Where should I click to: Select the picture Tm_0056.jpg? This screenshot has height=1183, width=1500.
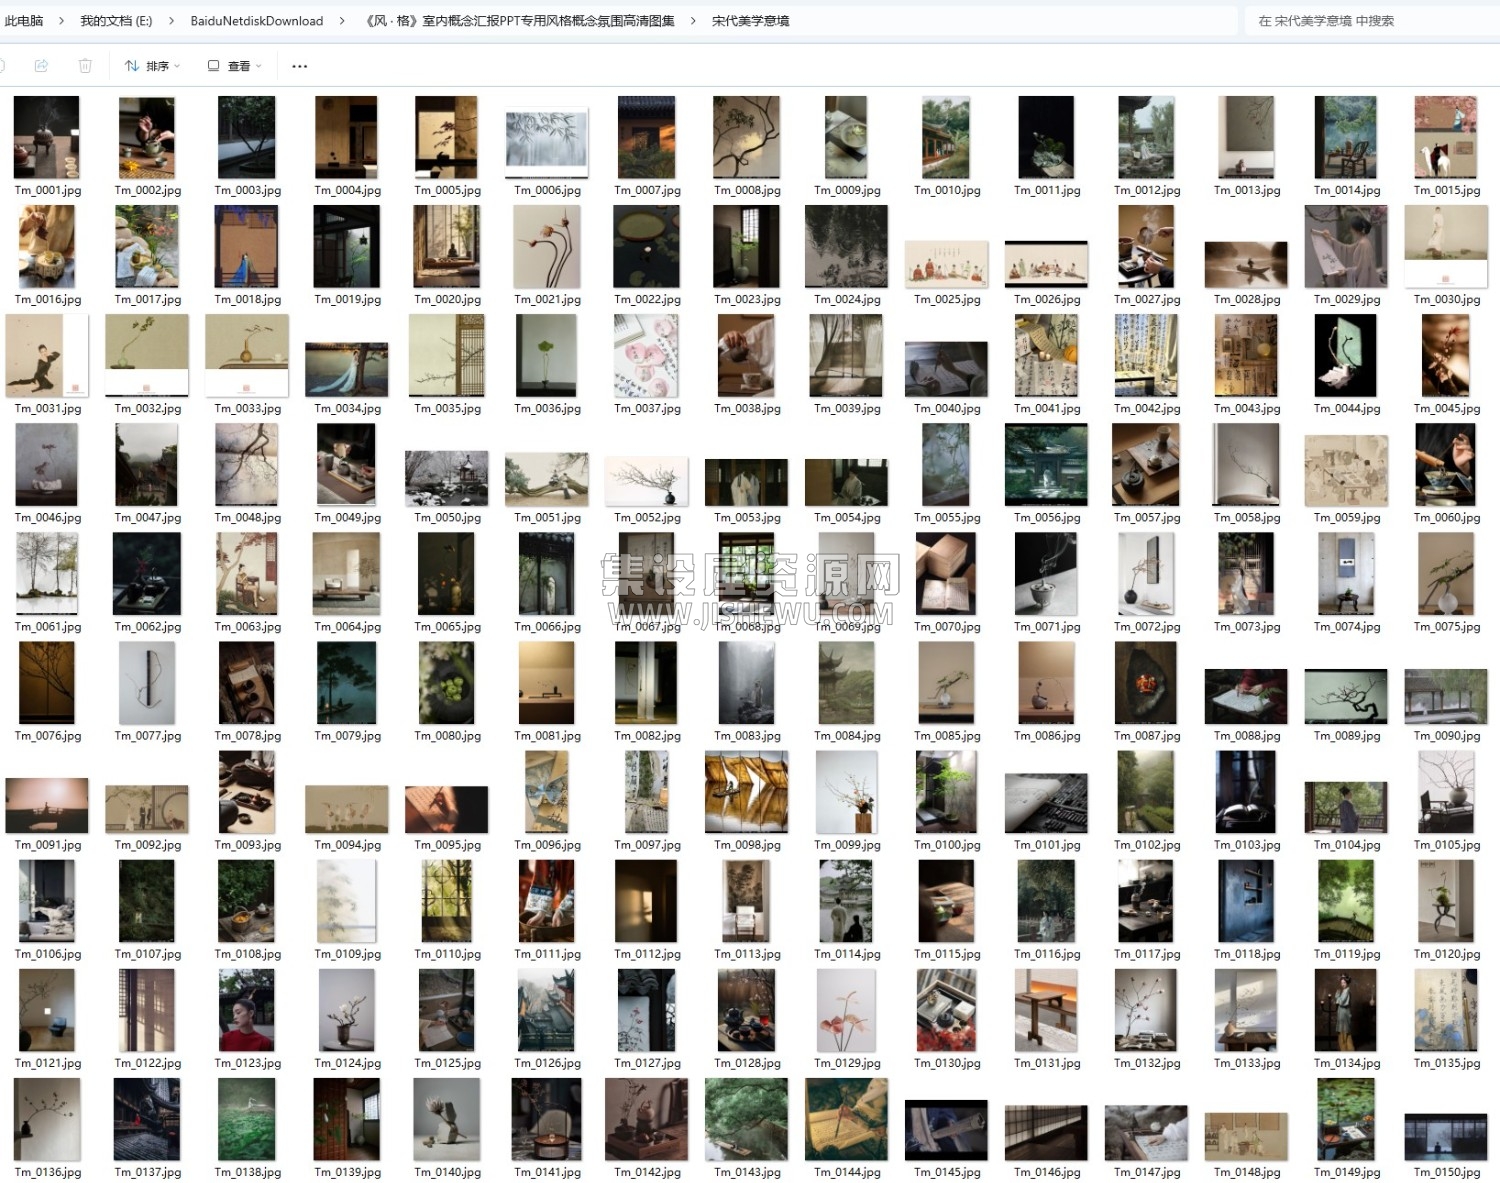point(1046,473)
